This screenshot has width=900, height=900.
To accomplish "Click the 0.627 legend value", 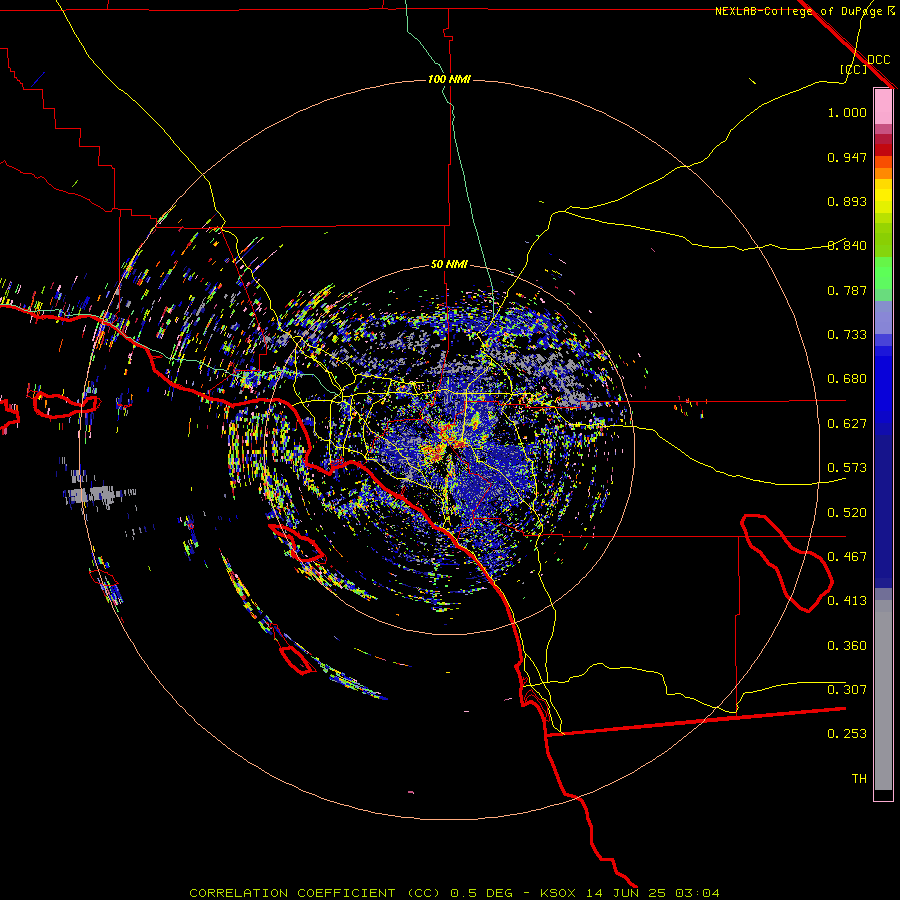I will pyautogui.click(x=847, y=424).
